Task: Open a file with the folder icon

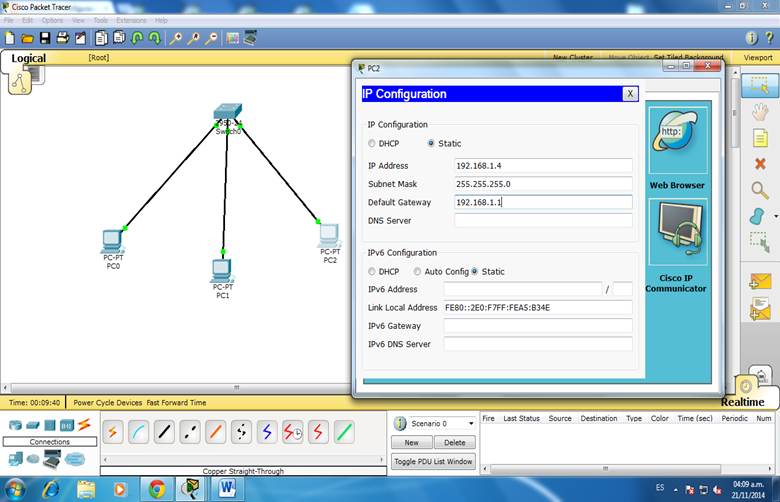Action: pos(27,38)
